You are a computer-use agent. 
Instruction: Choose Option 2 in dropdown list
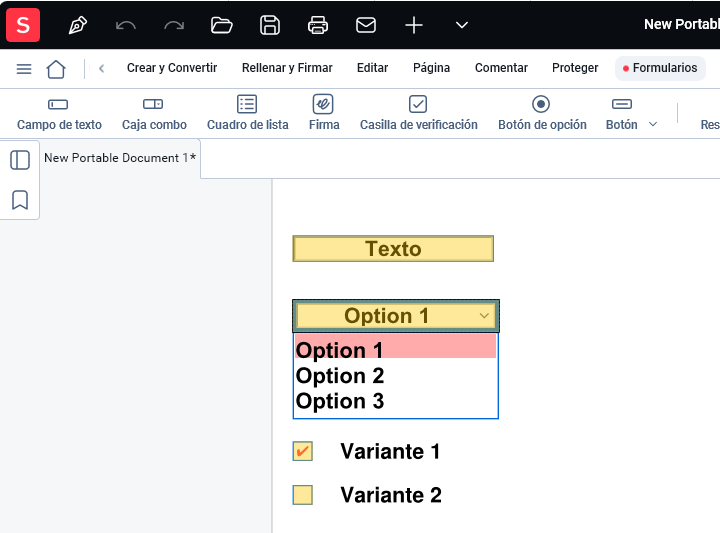(x=395, y=376)
